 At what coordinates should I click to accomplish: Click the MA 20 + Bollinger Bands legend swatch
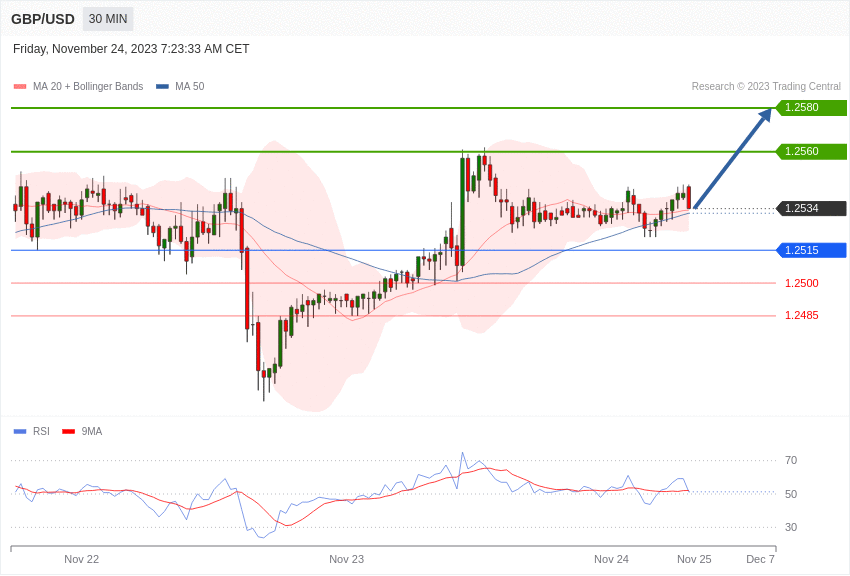click(x=20, y=87)
